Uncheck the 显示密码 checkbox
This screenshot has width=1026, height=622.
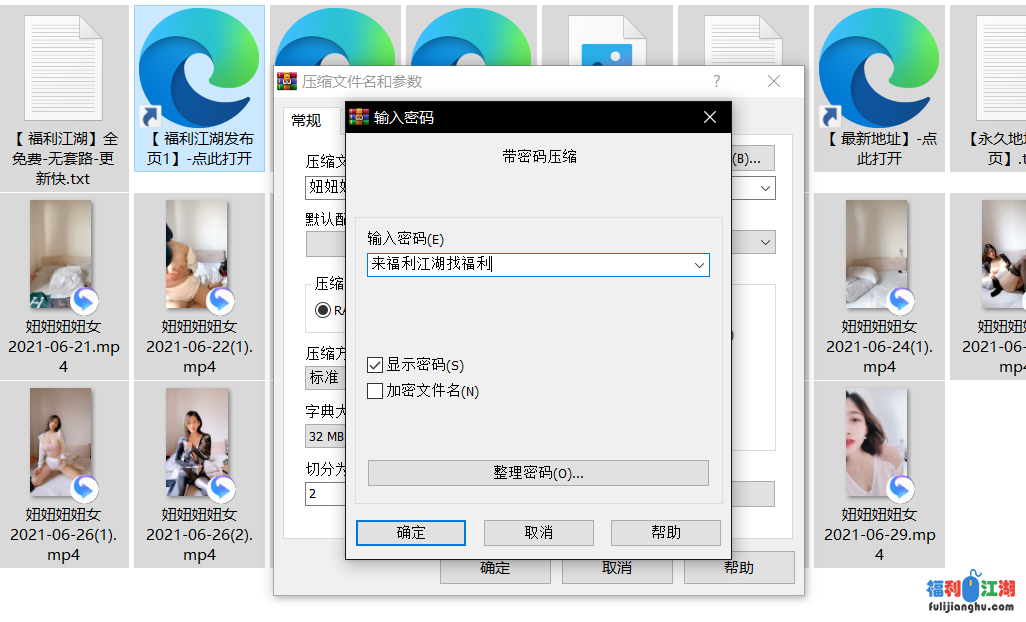click(x=375, y=366)
